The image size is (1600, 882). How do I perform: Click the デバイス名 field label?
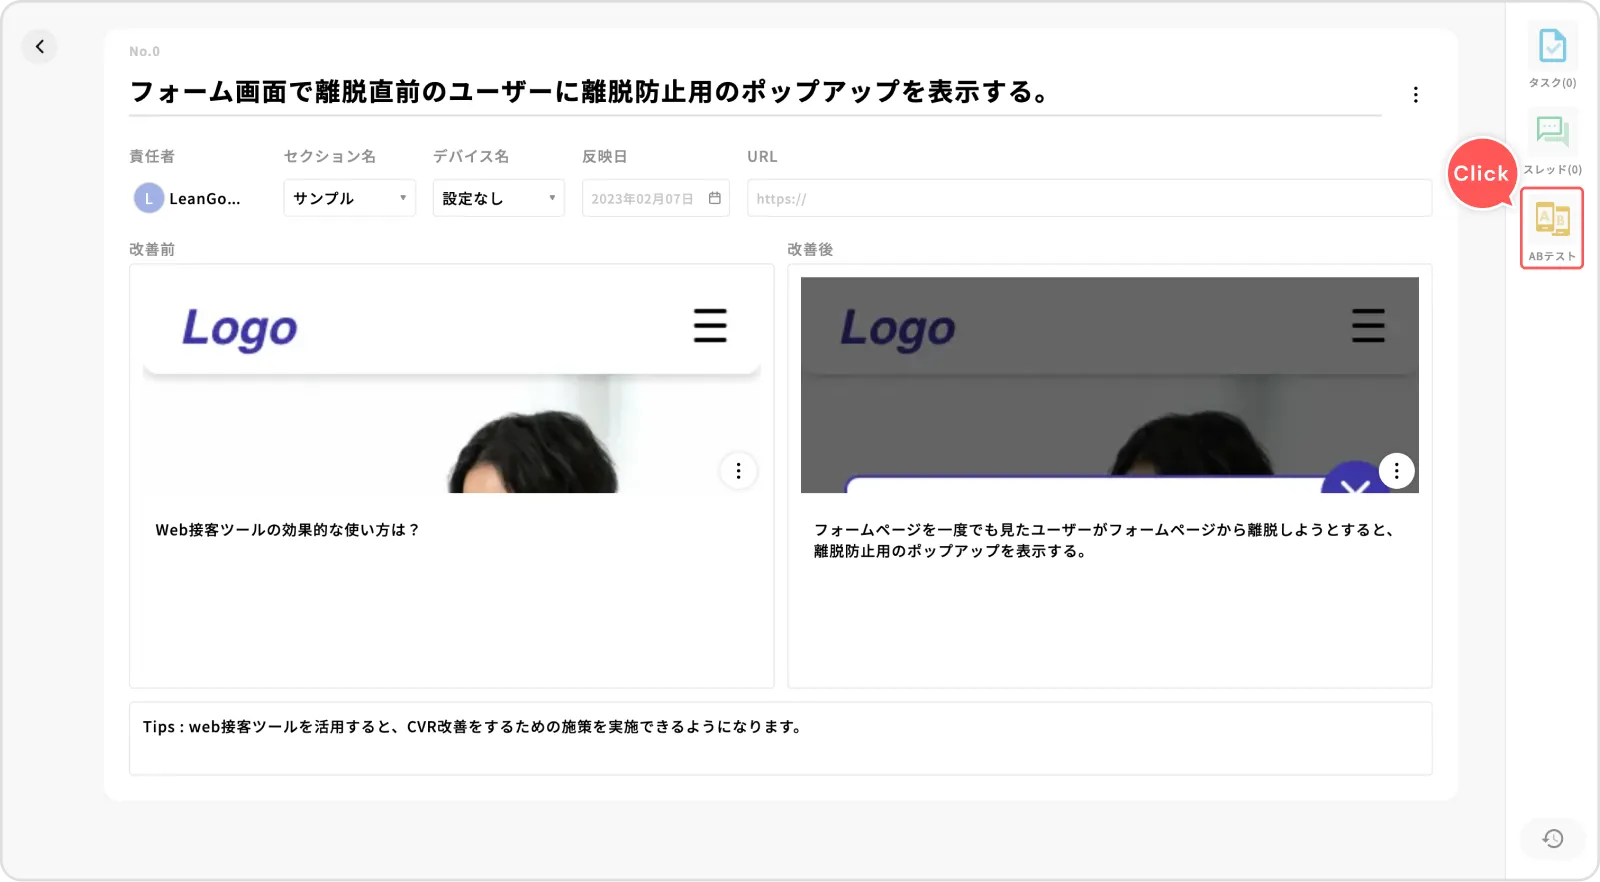[471, 156]
